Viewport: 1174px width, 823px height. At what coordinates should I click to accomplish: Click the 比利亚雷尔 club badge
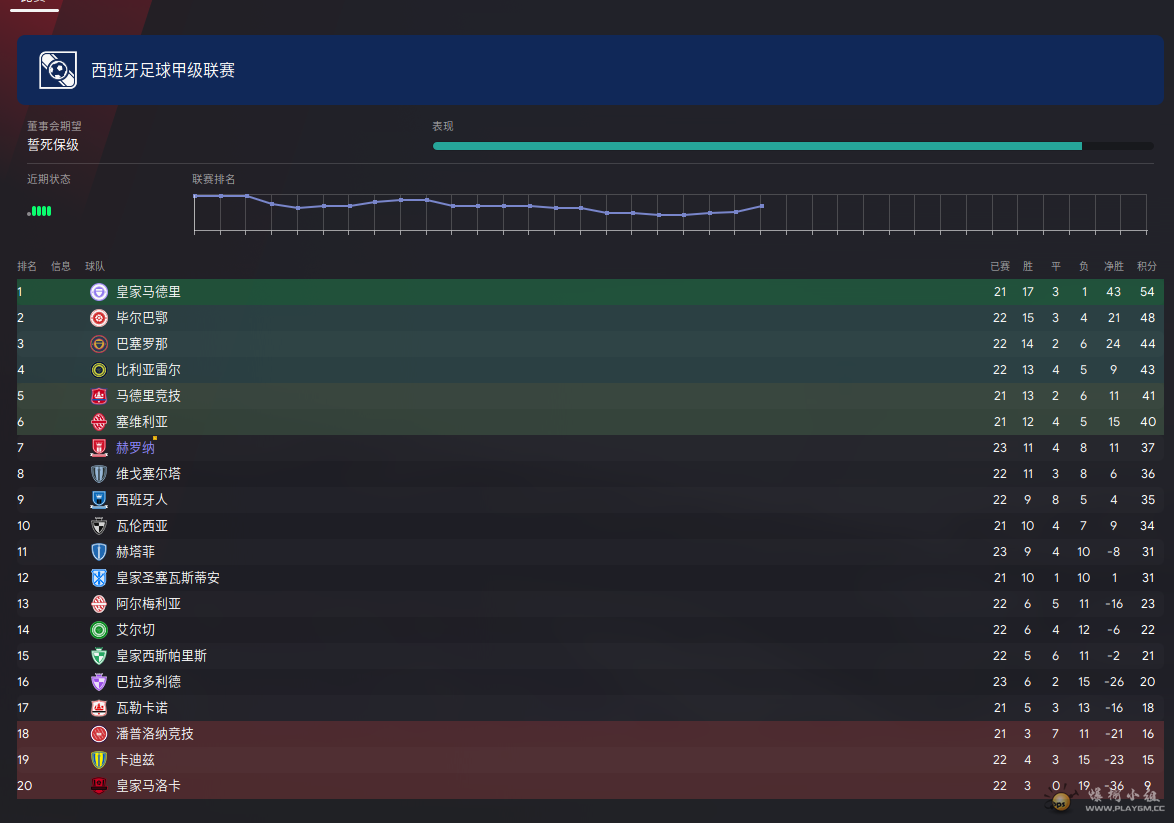pos(99,370)
